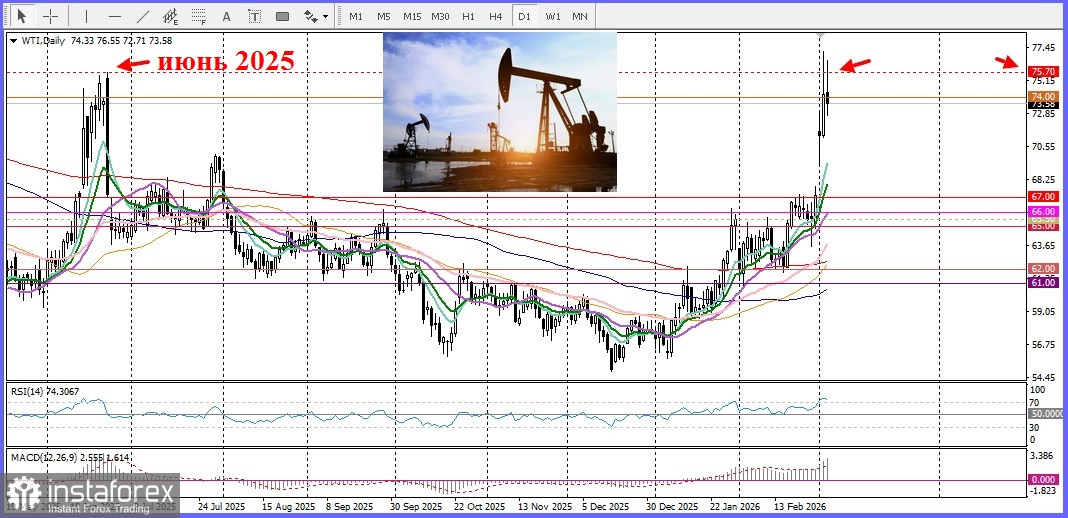This screenshot has height=518, width=1068.
Task: Click the RSI(14) 74.3067 indicator label
Action: coord(44,391)
